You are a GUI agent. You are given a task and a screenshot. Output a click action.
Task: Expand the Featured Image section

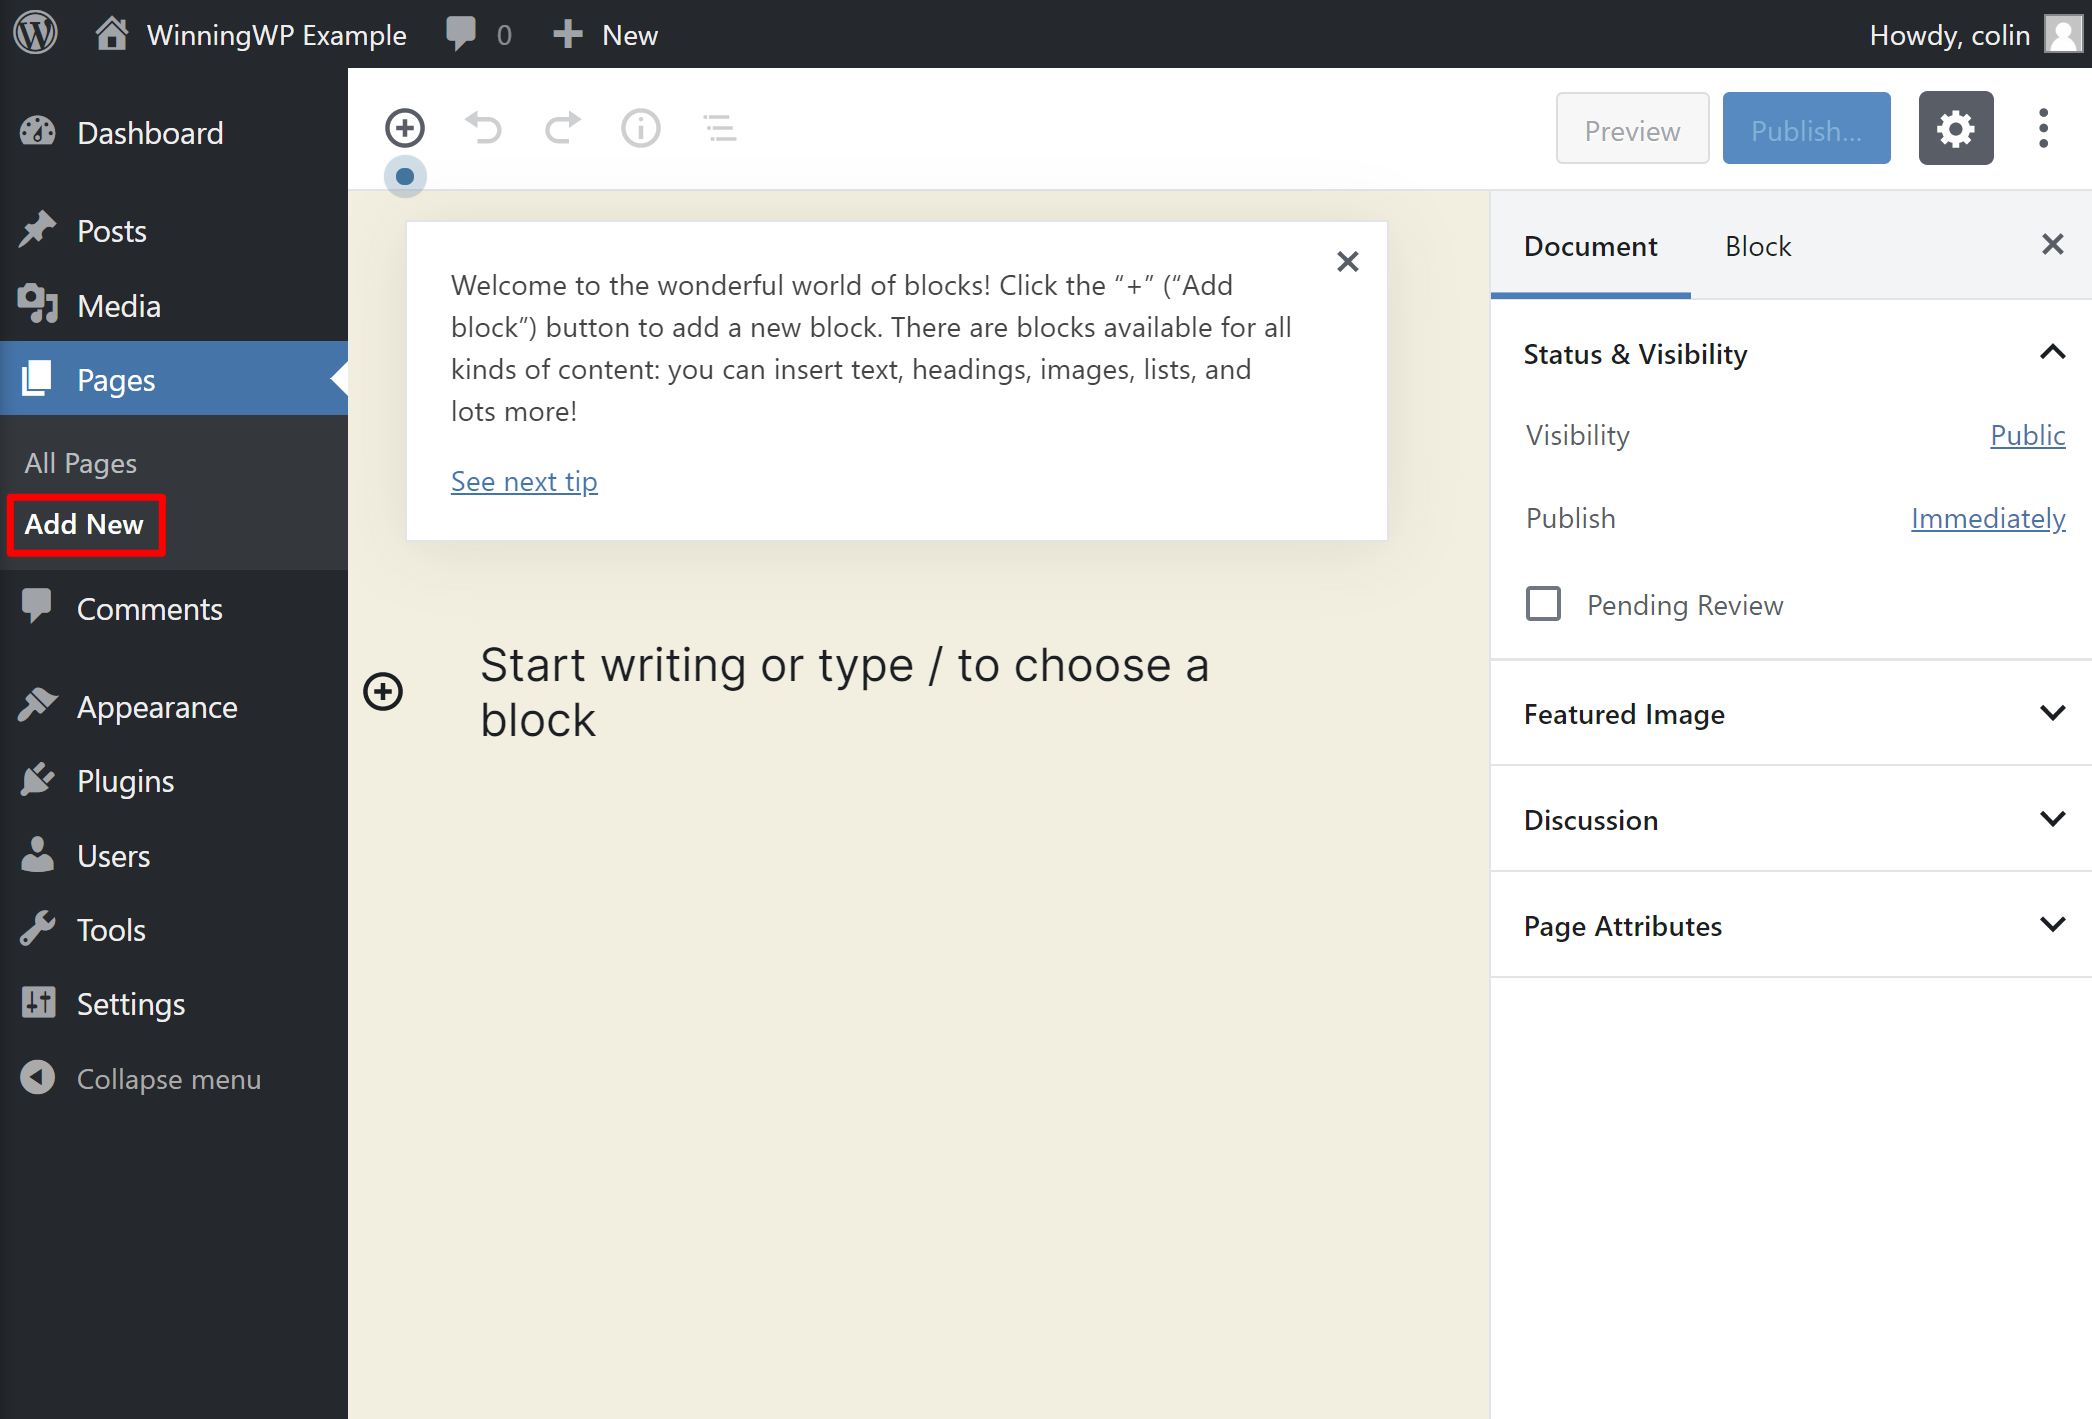click(1791, 714)
